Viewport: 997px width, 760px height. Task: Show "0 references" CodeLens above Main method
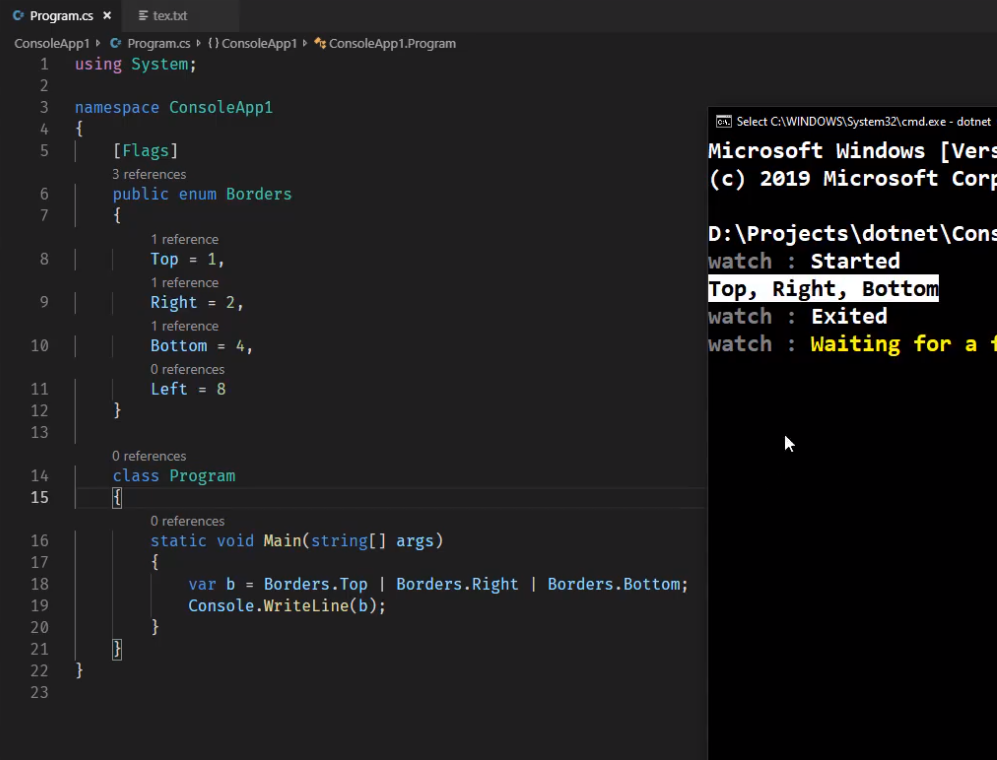click(x=187, y=521)
